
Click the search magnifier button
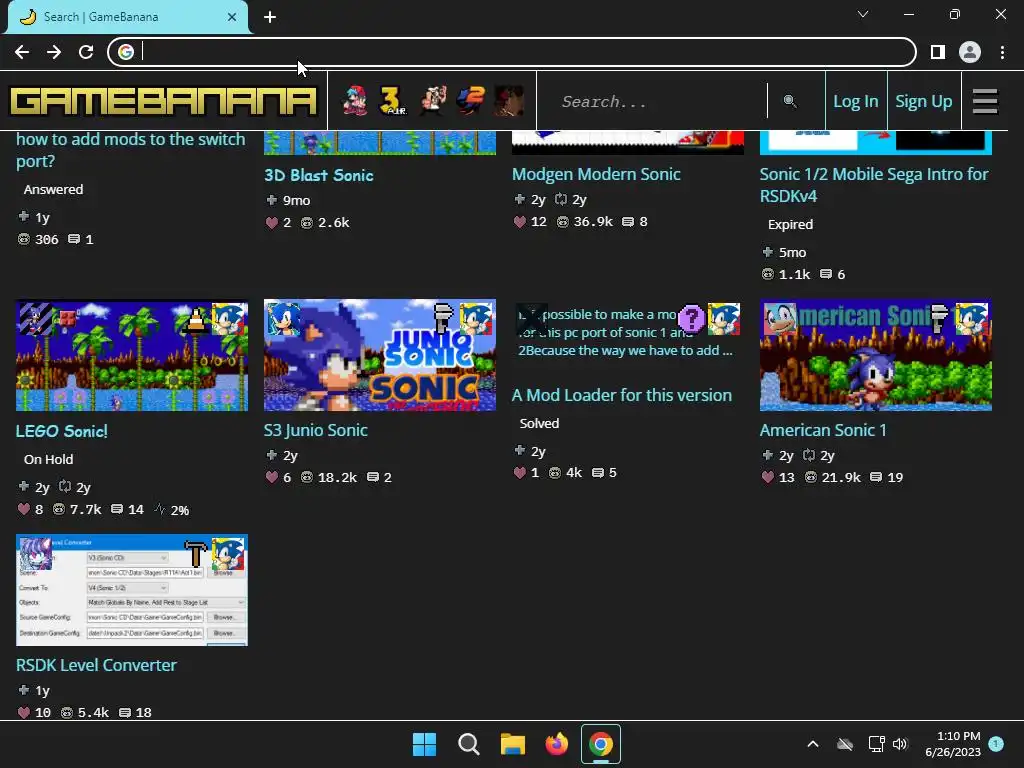click(790, 101)
